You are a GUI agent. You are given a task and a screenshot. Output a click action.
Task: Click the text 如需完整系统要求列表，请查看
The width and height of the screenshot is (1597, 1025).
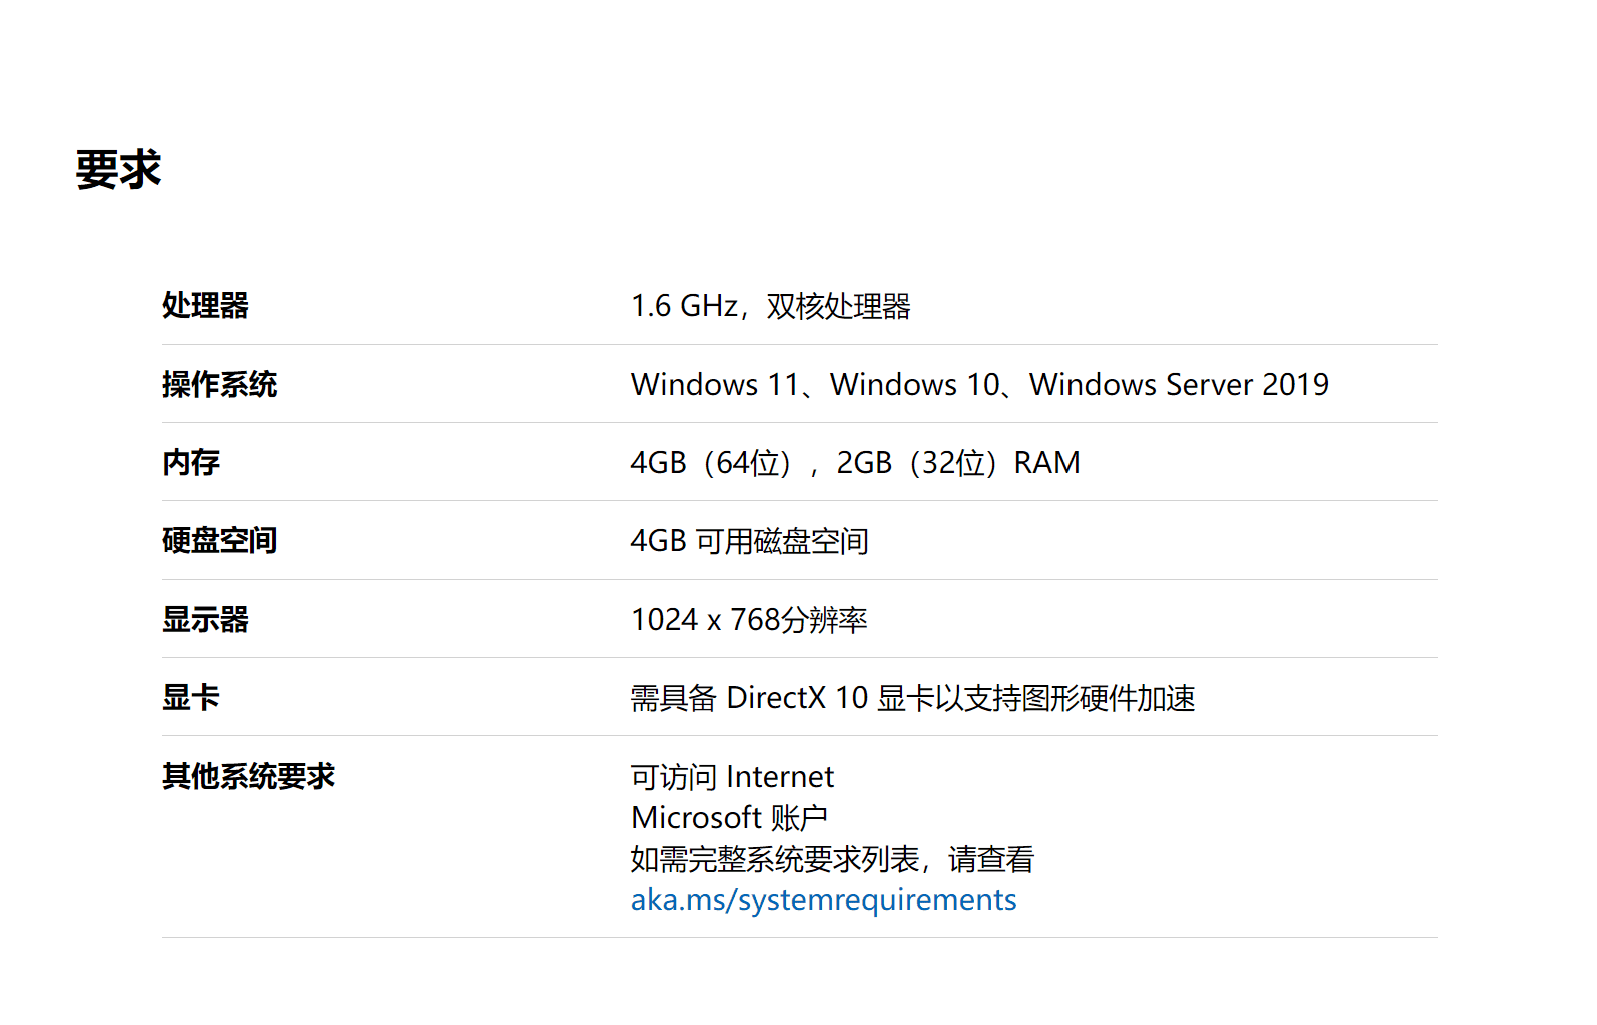coord(832,859)
